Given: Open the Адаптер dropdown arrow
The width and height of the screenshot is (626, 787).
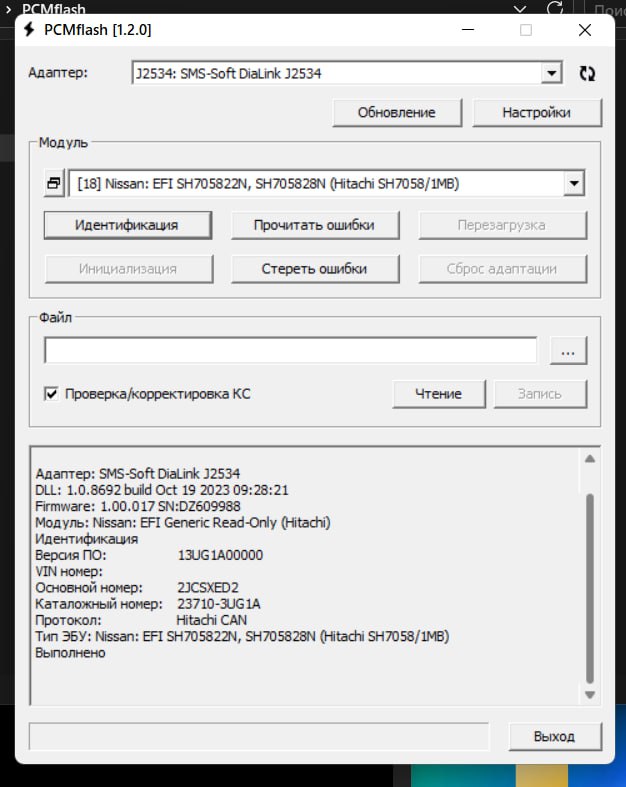Looking at the screenshot, I should 551,73.
